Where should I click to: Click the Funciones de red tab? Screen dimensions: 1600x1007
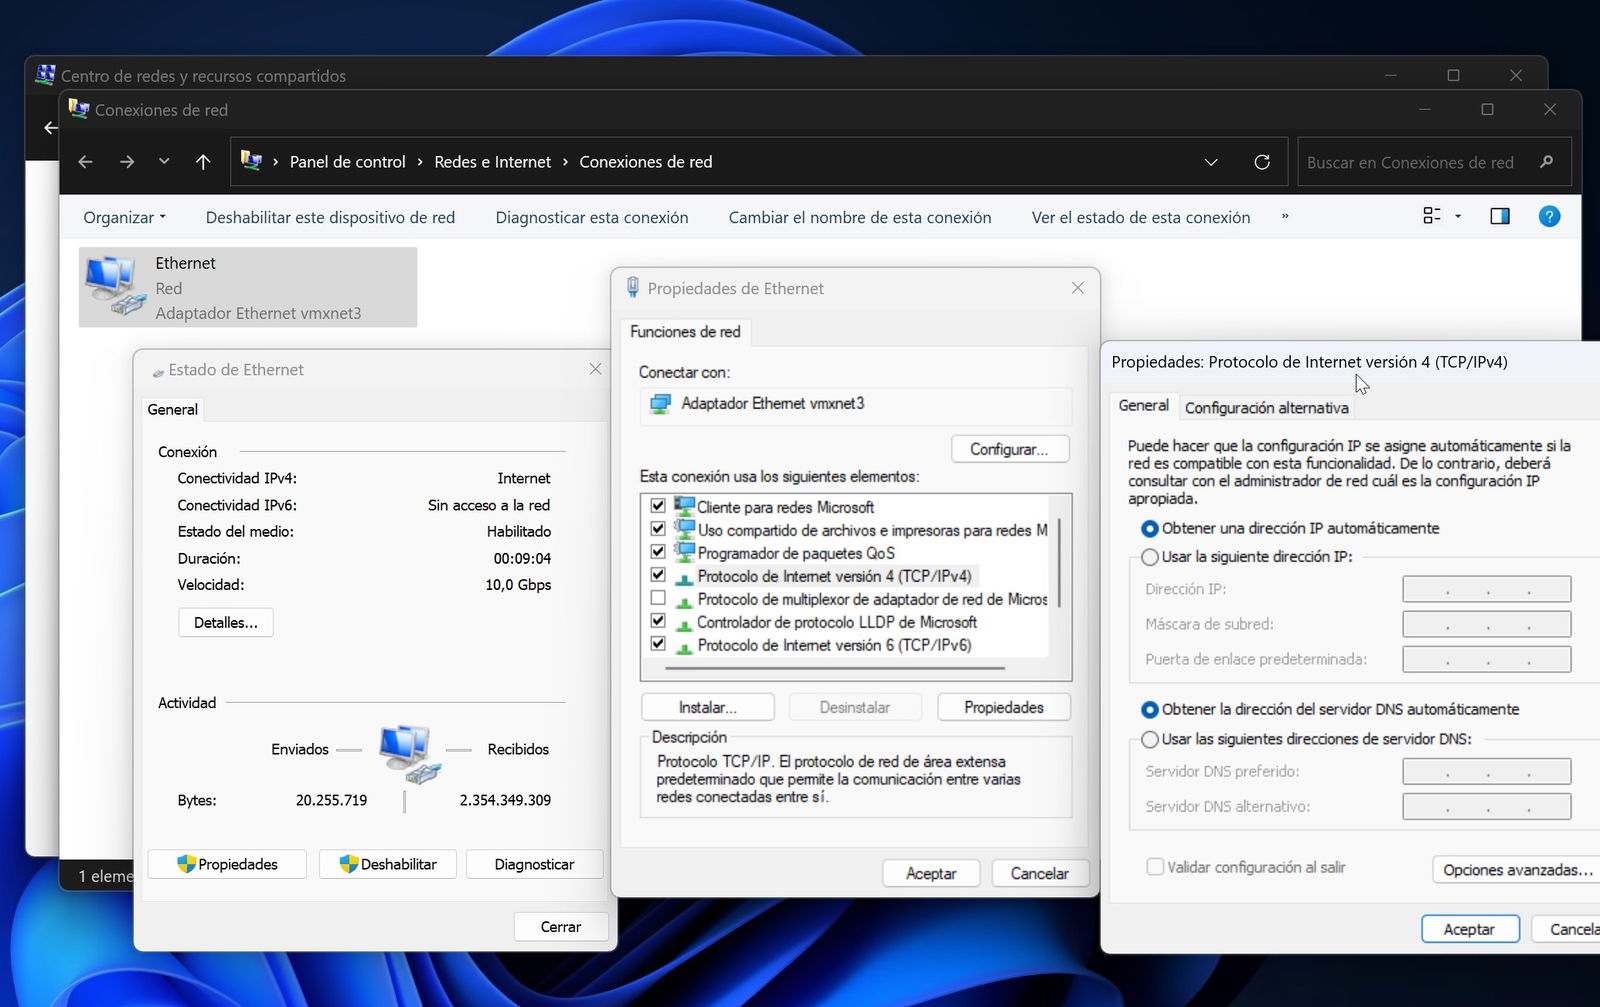686,332
